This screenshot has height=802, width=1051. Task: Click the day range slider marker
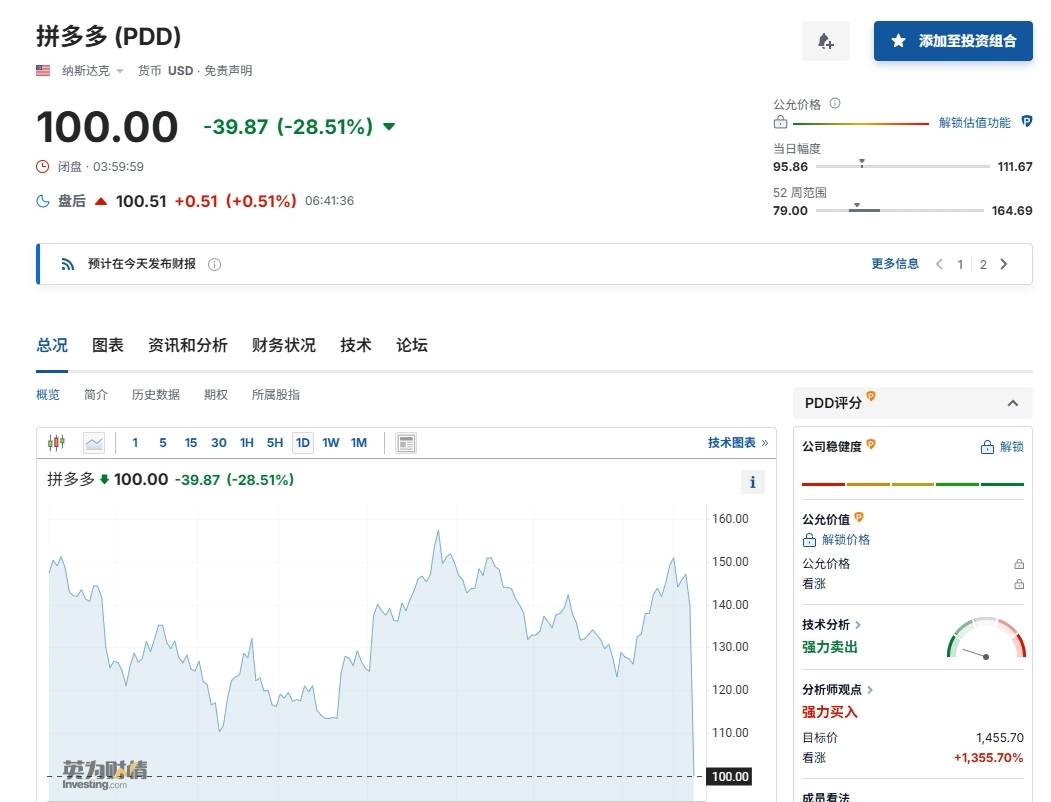pos(862,162)
